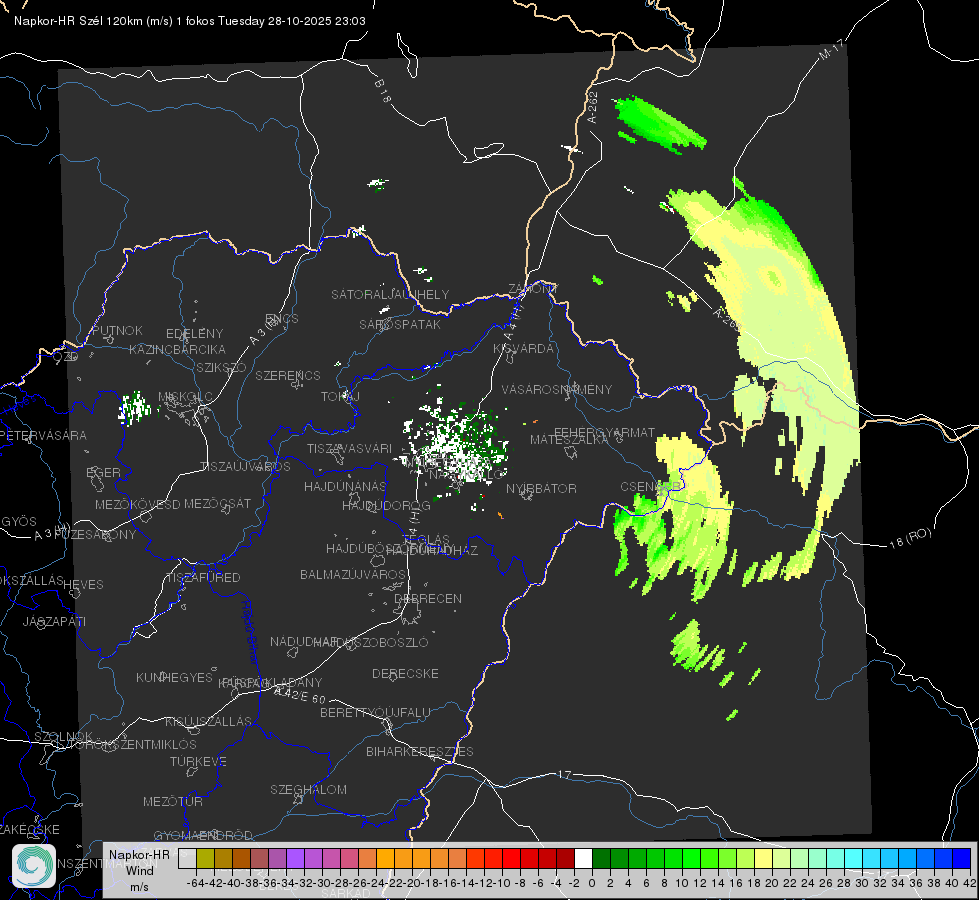Click the DERECSKE label
The height and width of the screenshot is (900, 979).
[405, 673]
